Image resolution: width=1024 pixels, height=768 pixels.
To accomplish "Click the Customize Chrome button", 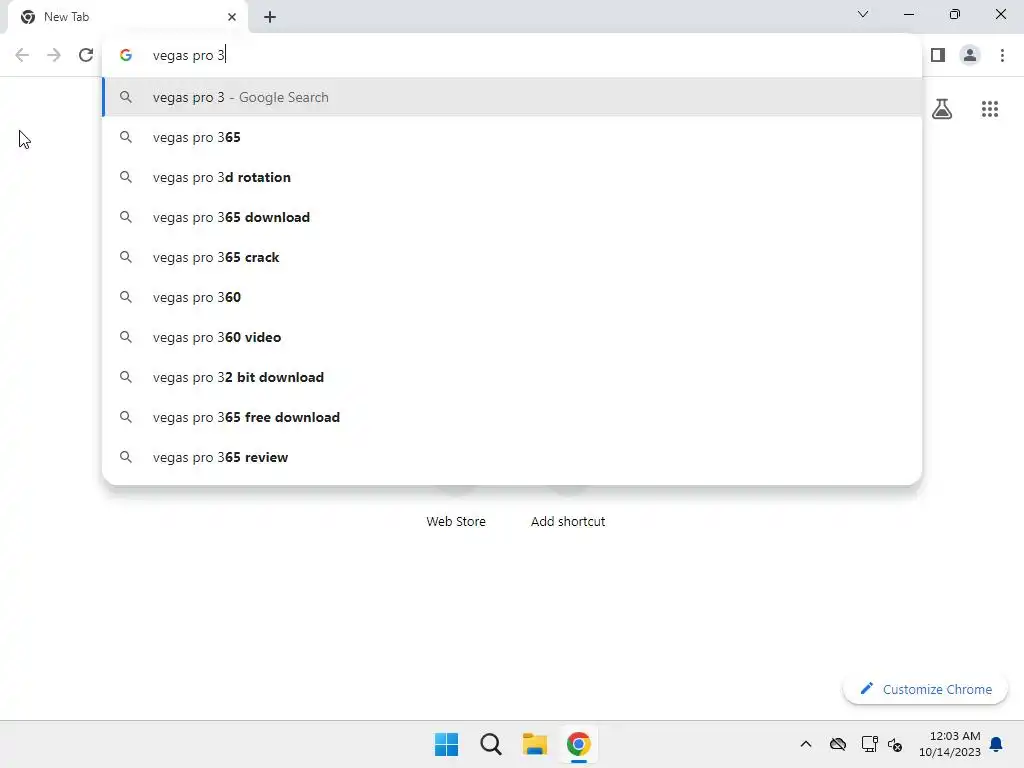I will tap(925, 689).
